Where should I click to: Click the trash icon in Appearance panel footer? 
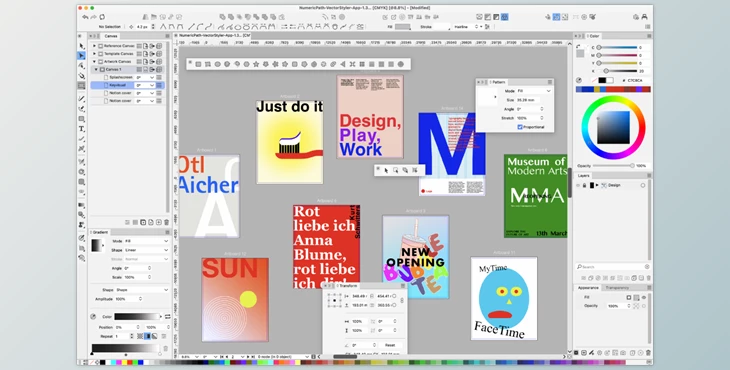[648, 353]
